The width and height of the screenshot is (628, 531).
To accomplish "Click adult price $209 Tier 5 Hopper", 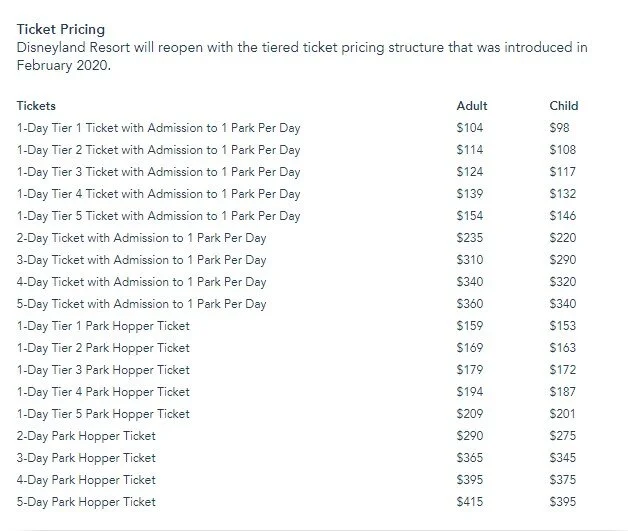I will (469, 414).
